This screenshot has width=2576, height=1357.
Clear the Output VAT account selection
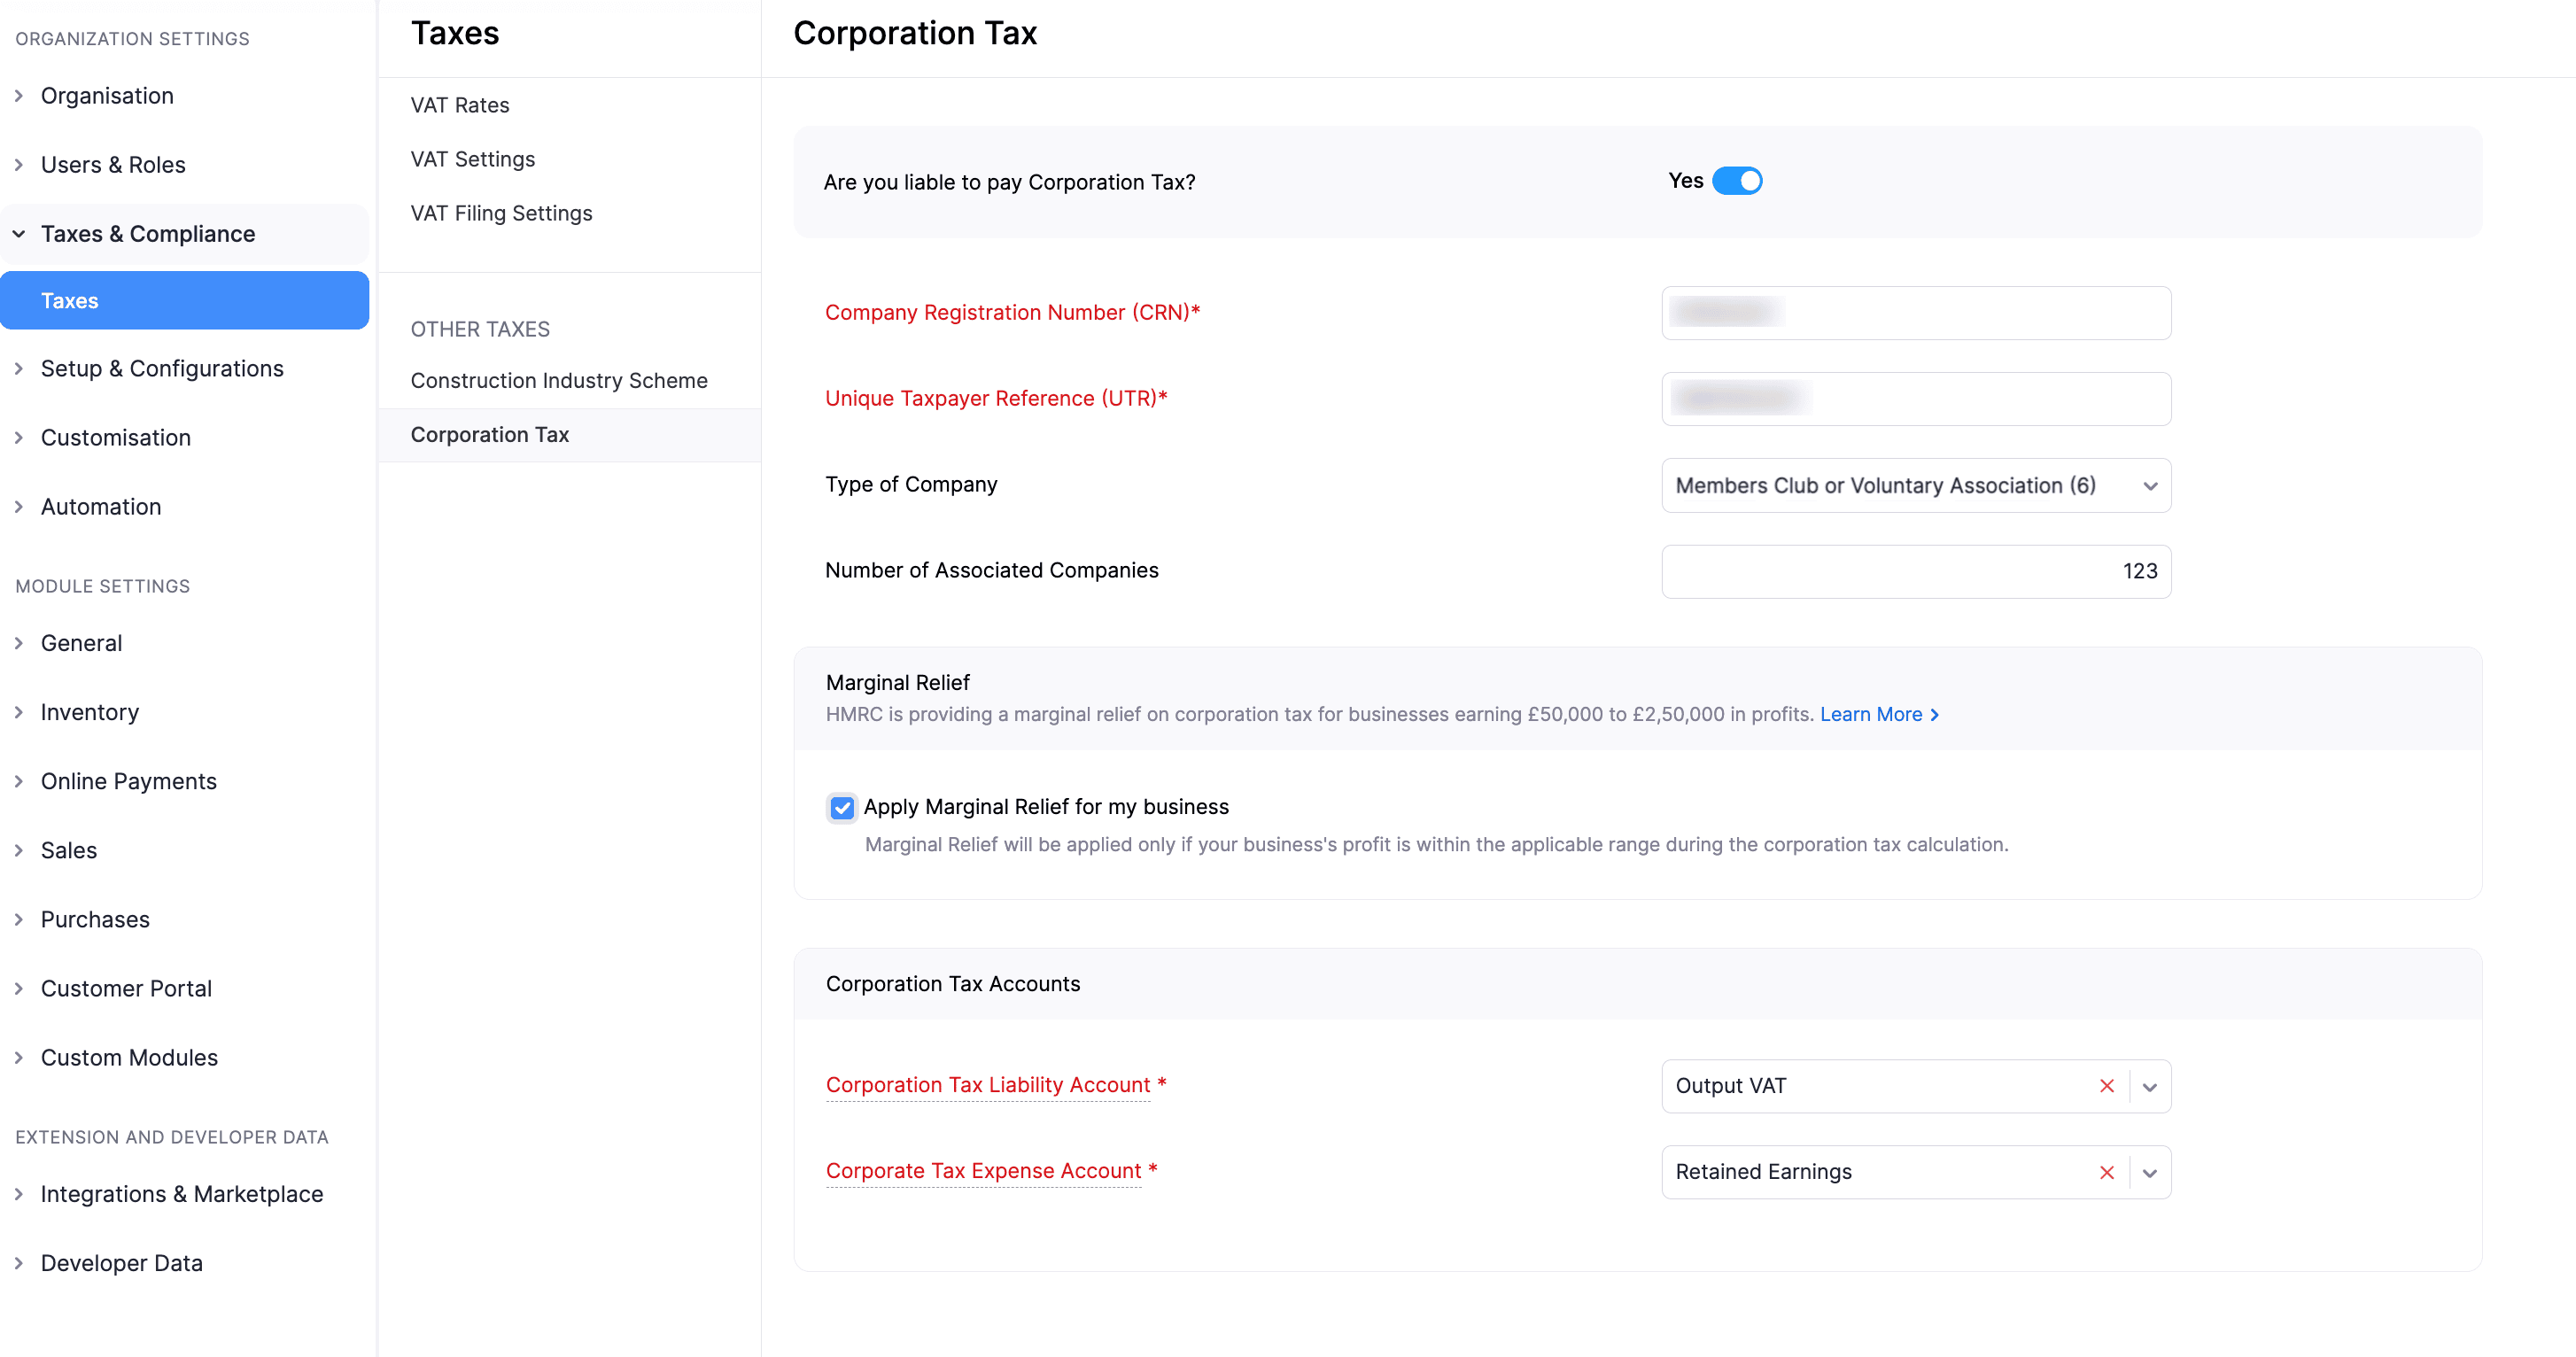pyautogui.click(x=2107, y=1086)
